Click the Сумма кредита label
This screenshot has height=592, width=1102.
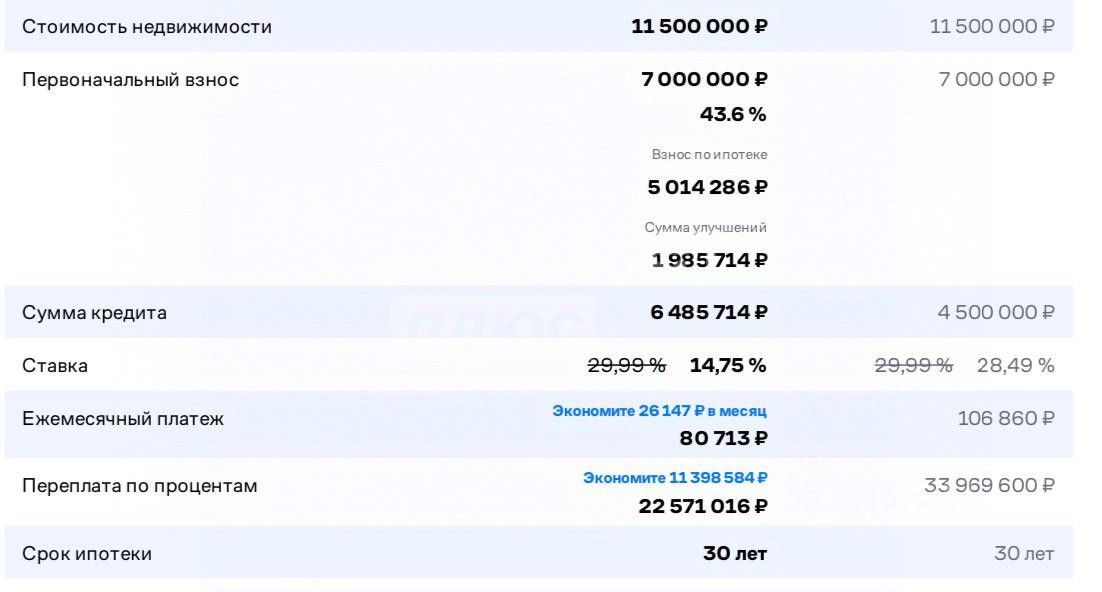coord(94,313)
